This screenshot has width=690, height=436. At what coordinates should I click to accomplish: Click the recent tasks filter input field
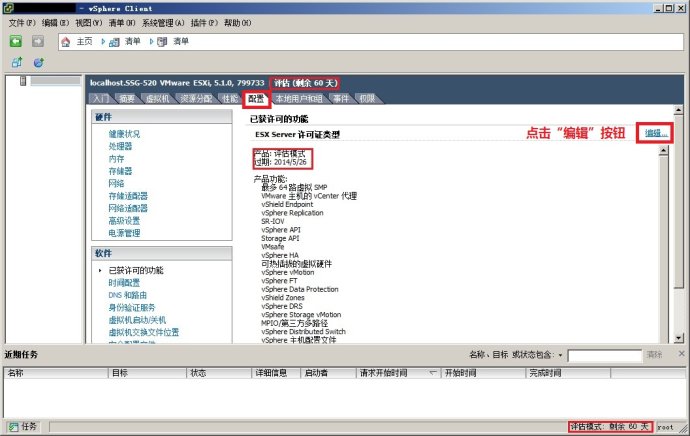click(x=605, y=355)
